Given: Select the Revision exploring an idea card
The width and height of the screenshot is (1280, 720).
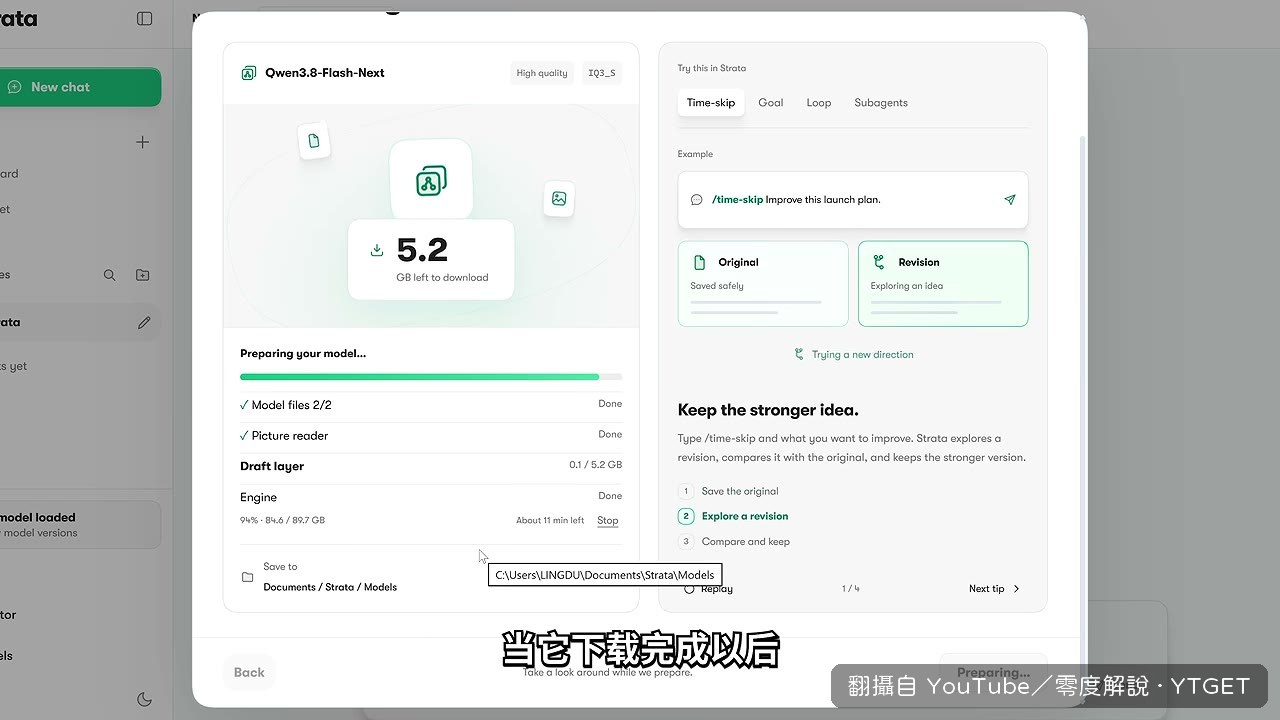Looking at the screenshot, I should pyautogui.click(x=943, y=284).
